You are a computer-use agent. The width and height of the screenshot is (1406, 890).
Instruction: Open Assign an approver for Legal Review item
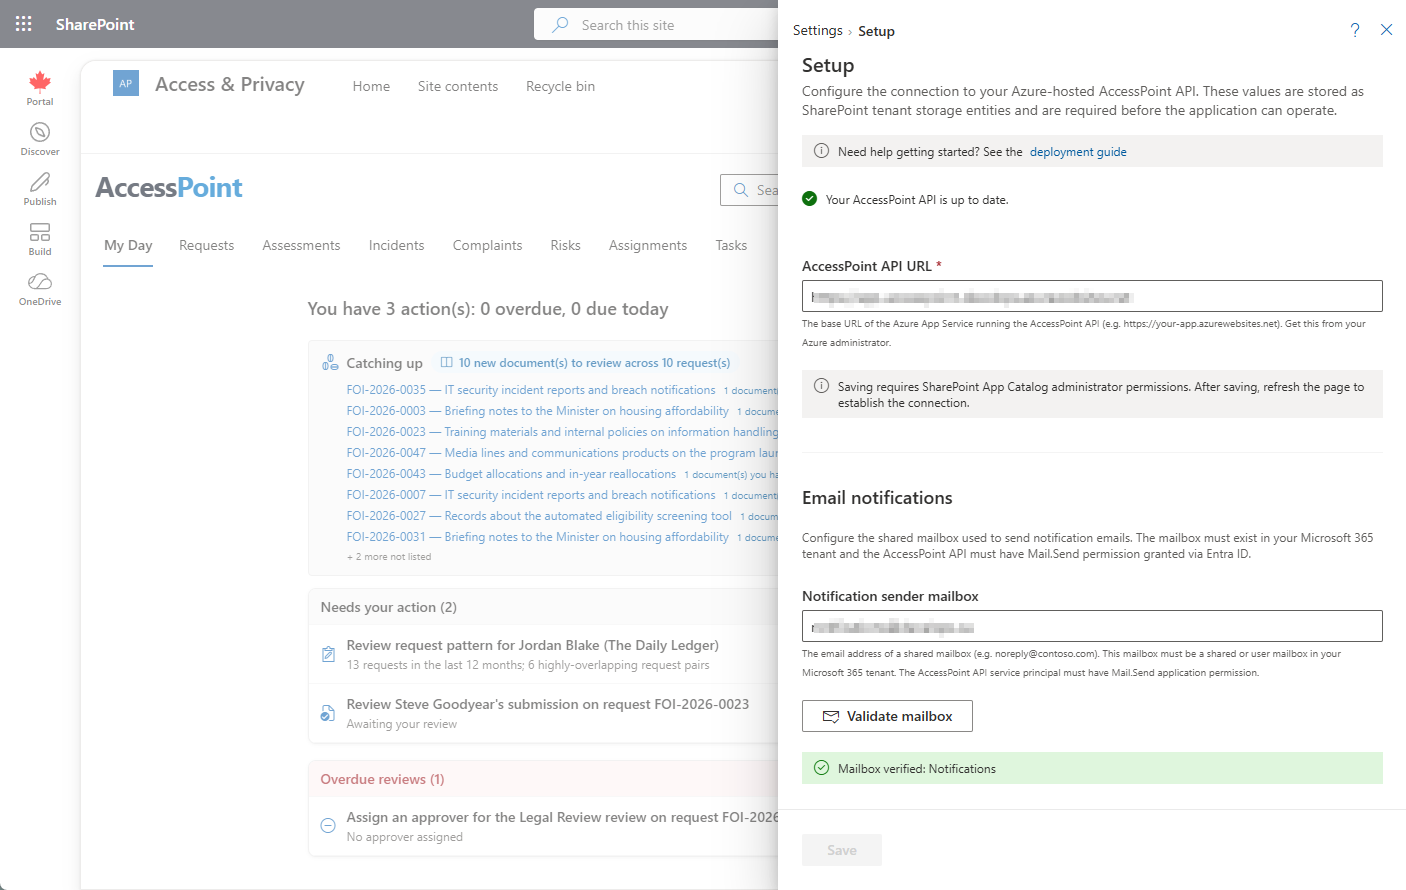562,817
